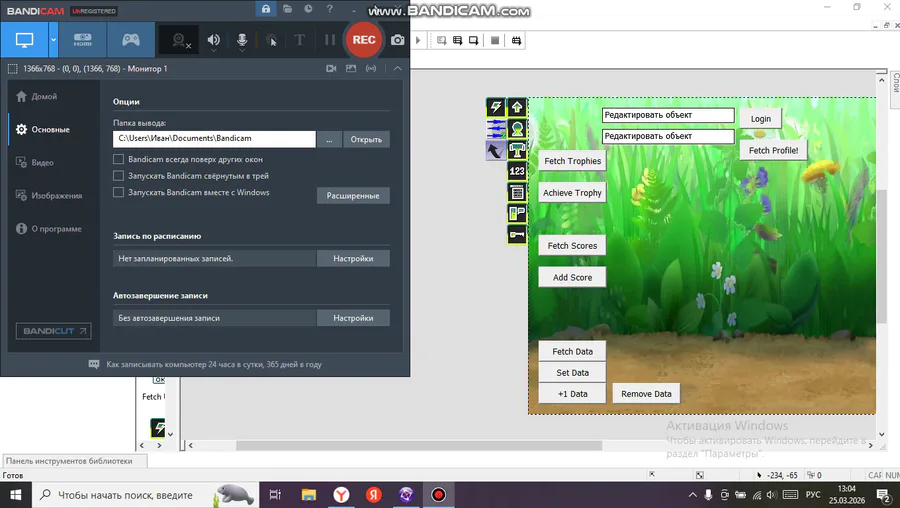This screenshot has height=508, width=900.
Task: Click the Открыть button
Action: (366, 139)
